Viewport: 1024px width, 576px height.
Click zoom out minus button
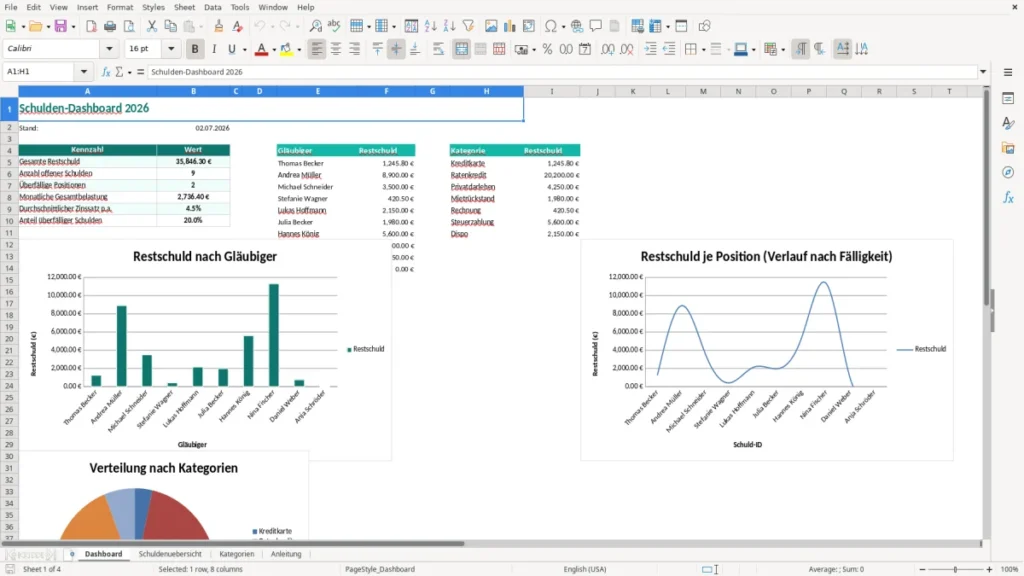922,569
